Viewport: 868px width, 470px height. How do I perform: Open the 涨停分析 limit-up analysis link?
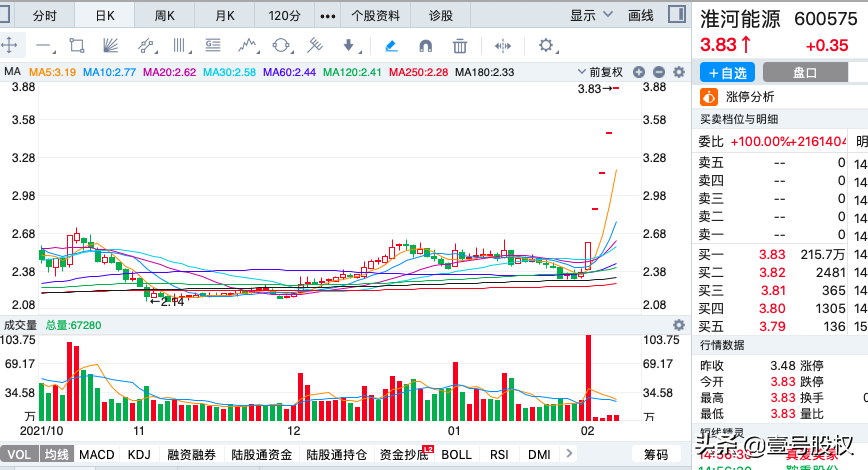(x=750, y=97)
